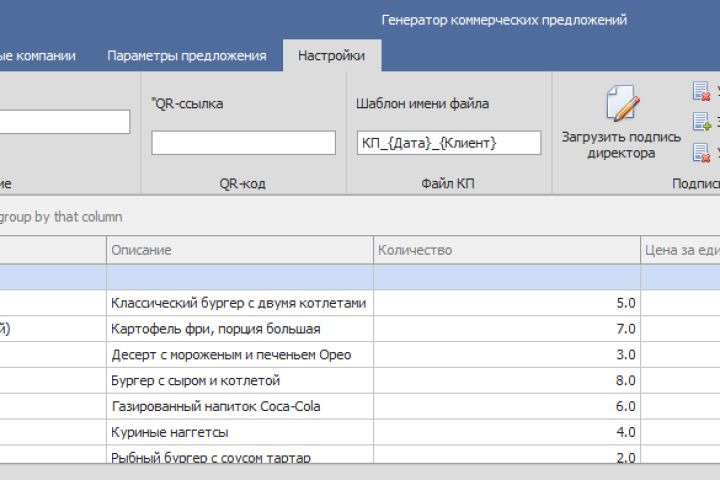Screen dimensions: 720x480
Task: Focus the QR-ссылка input field
Action: click(243, 143)
